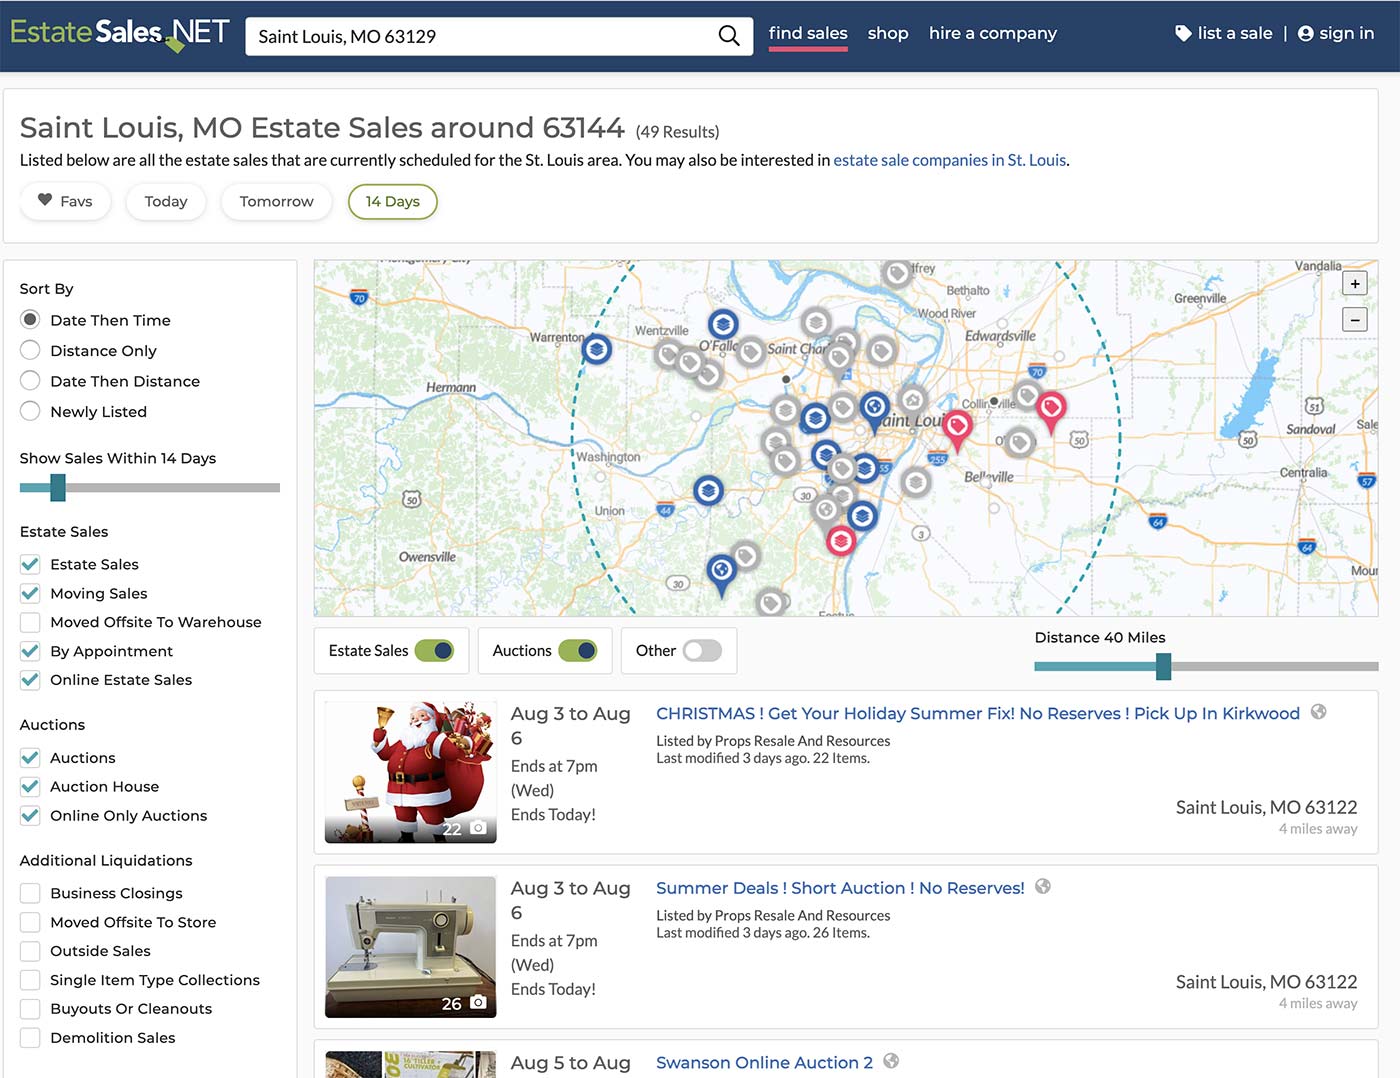Select the Newly Listed sort option

(x=30, y=411)
